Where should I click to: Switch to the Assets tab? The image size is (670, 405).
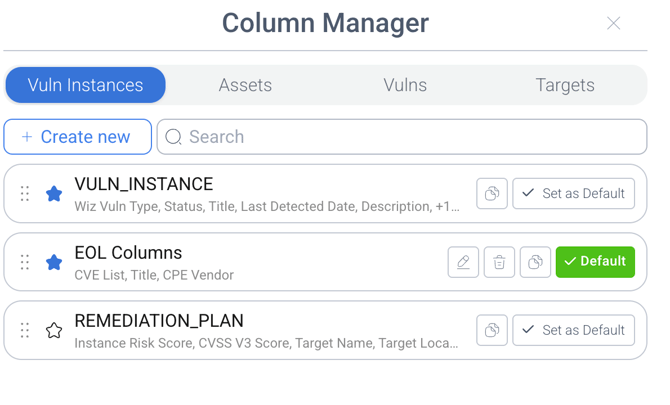[x=245, y=85]
